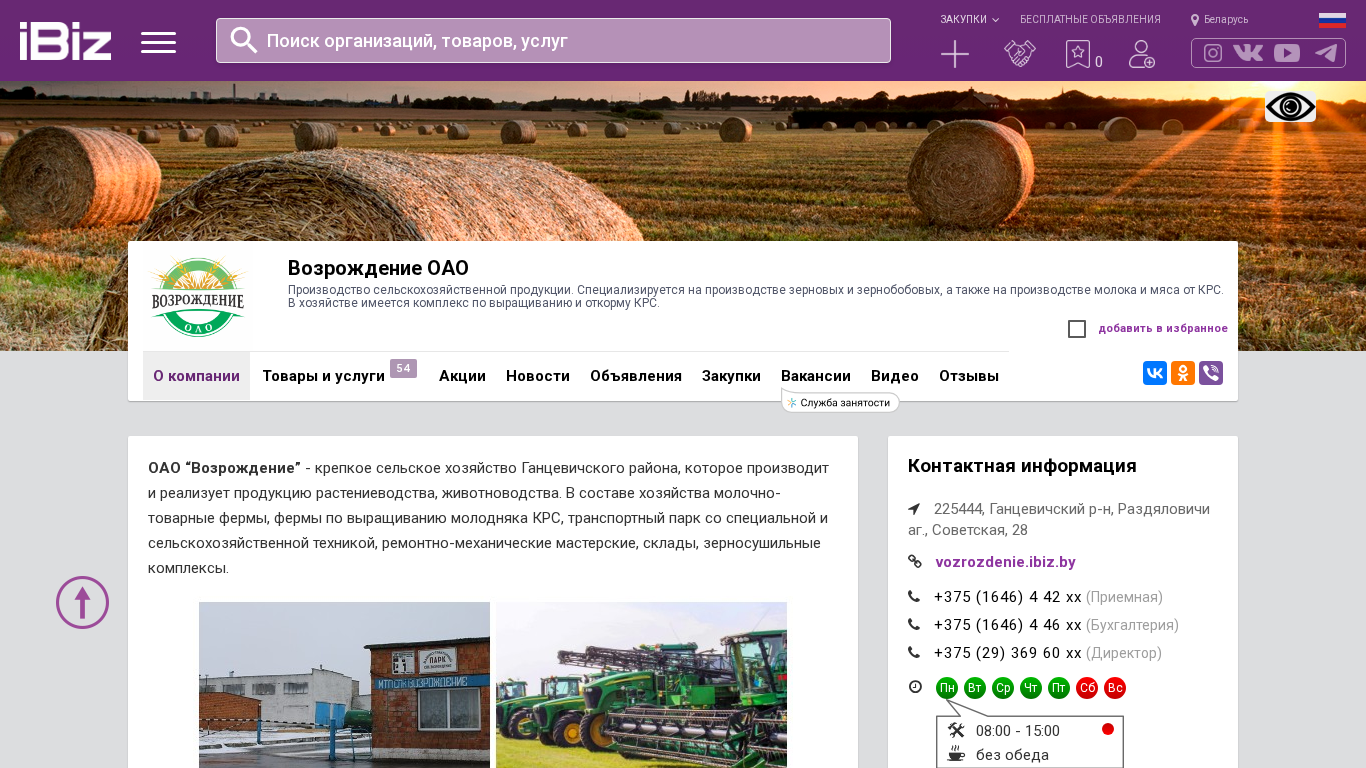Share page via blue VK button

1155,373
